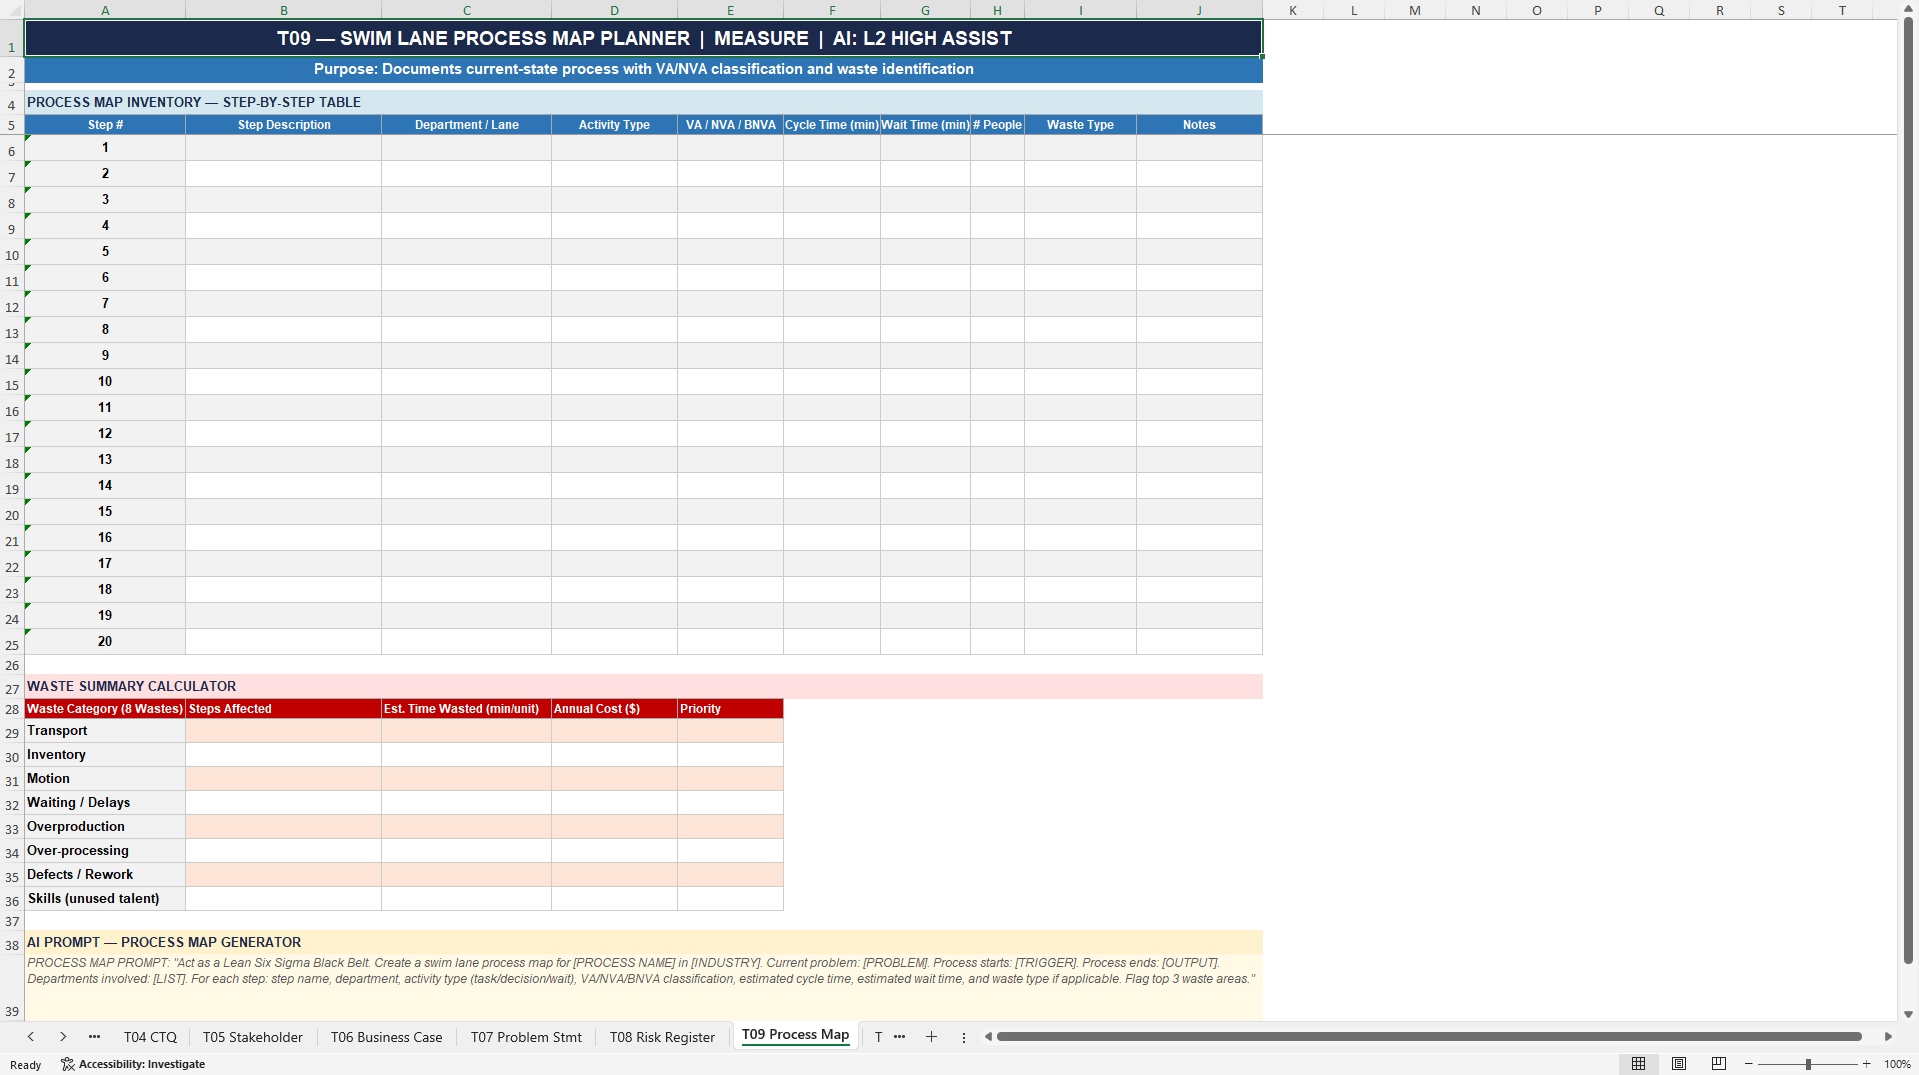Click the Est. Time Wasted (min/unit) header
The image size is (1919, 1075).
[x=466, y=709]
